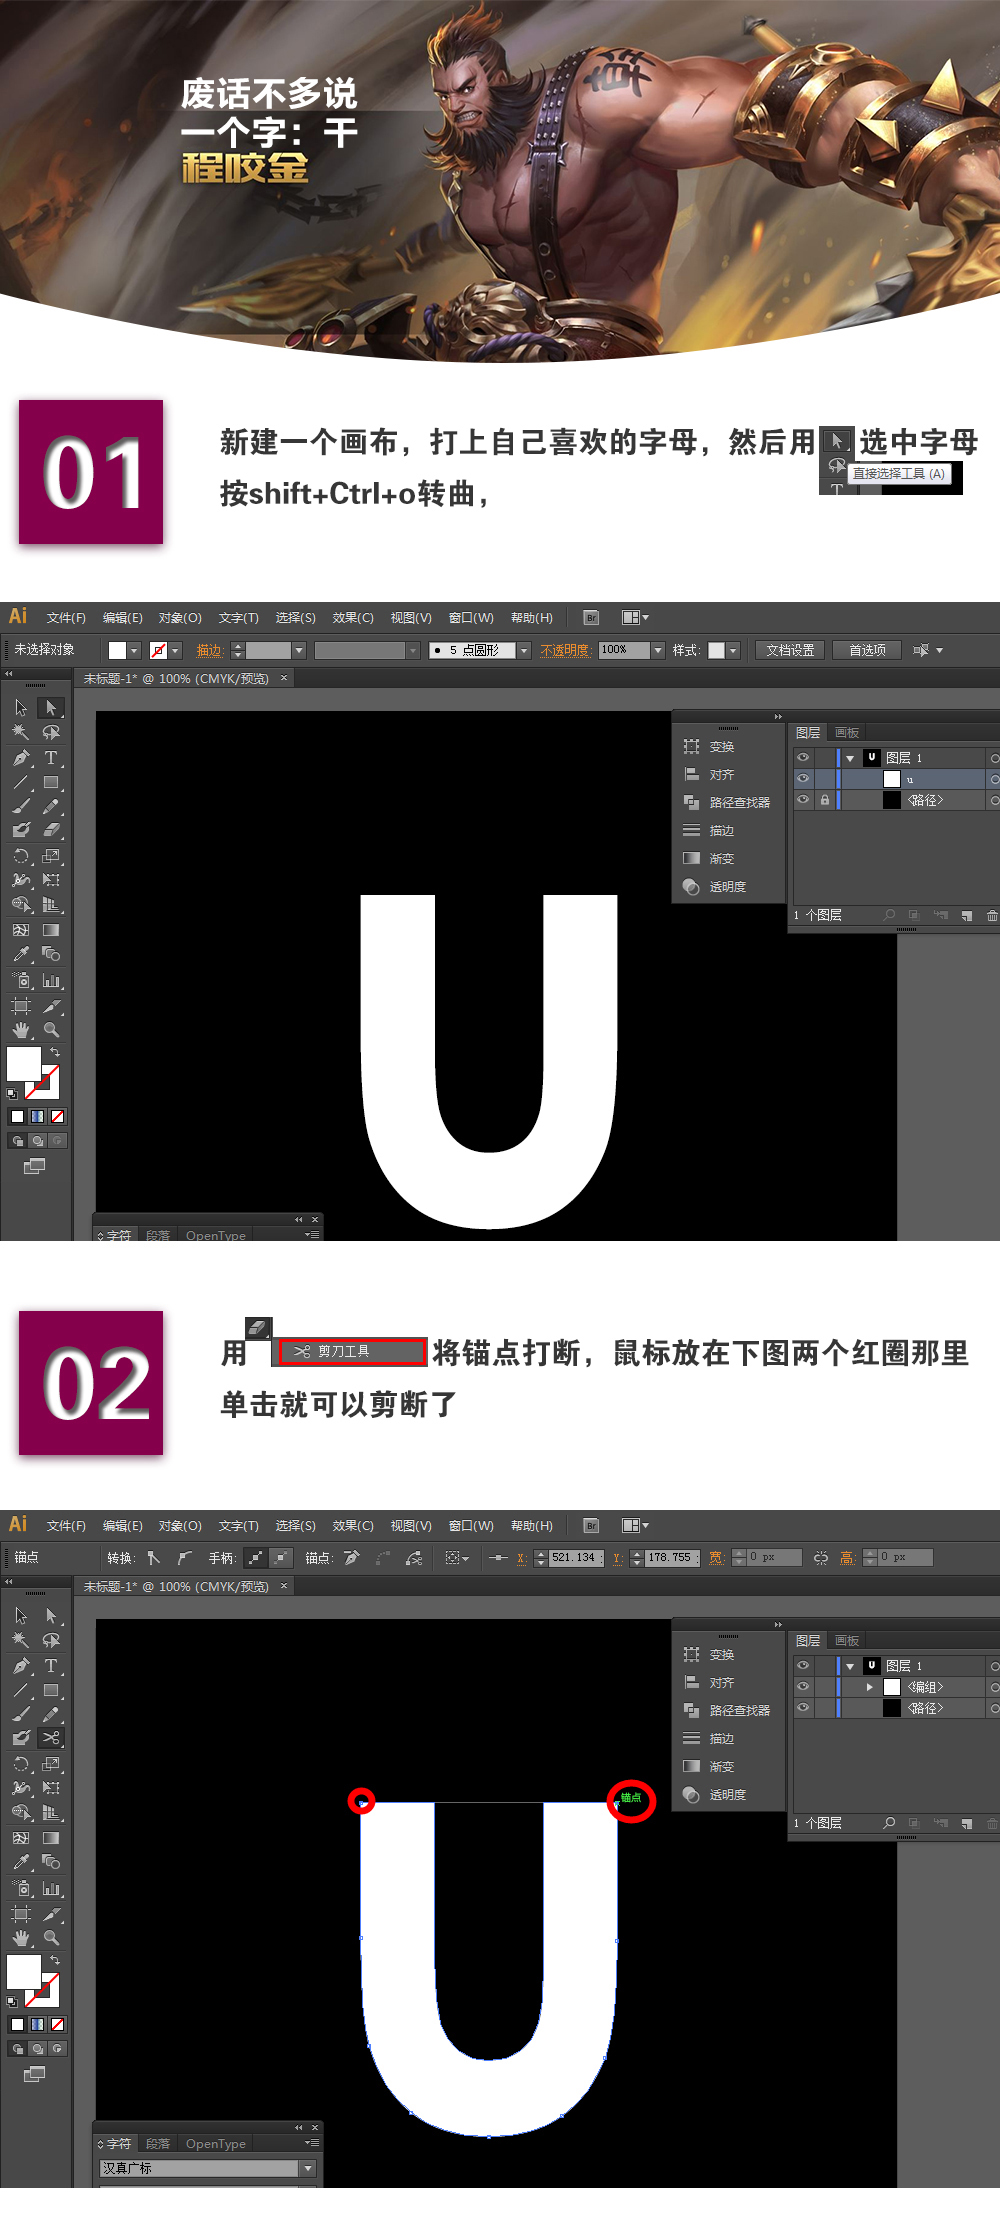Open 对象(O) menu in step 01 screenshot
Screen dimensions: 1000x2216
pyautogui.click(x=180, y=617)
